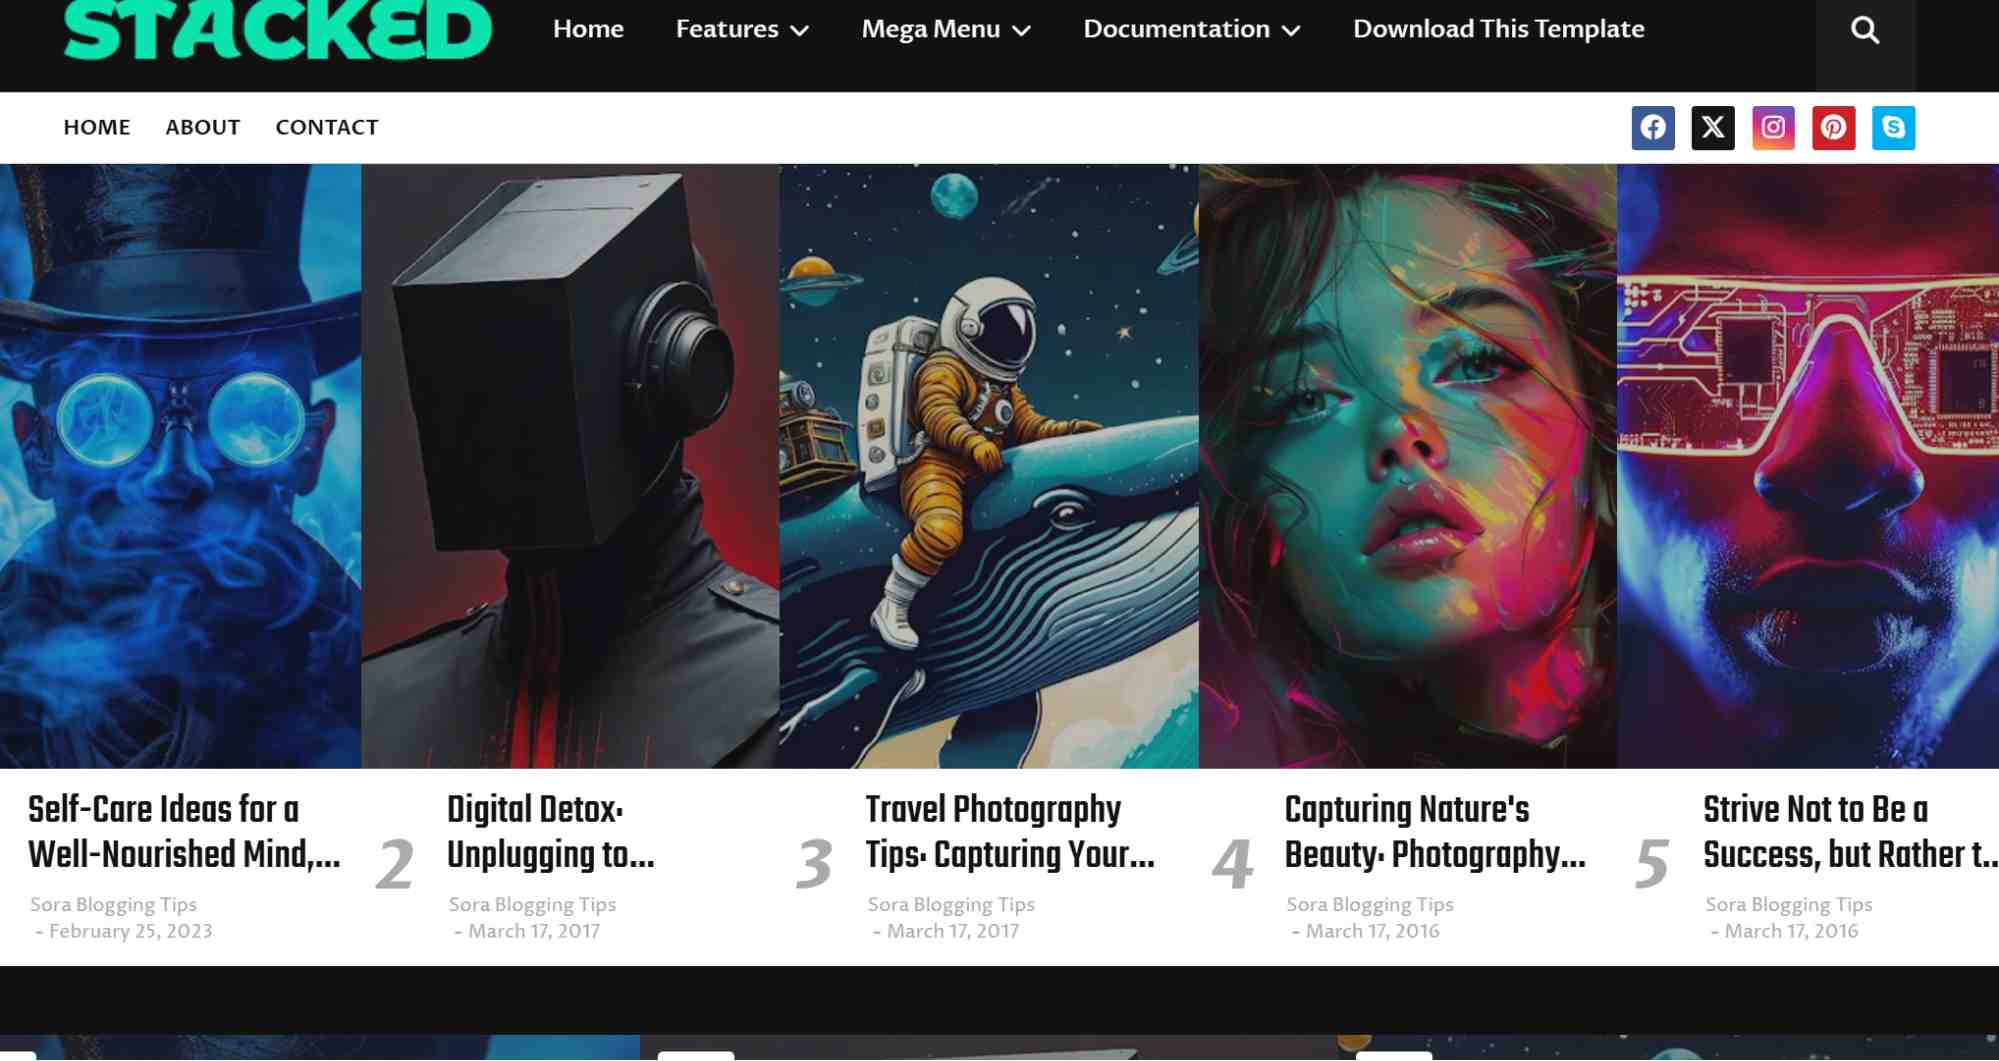Screen dimensions: 1999x1061
Task: Click Download This Template link
Action: pos(1498,30)
